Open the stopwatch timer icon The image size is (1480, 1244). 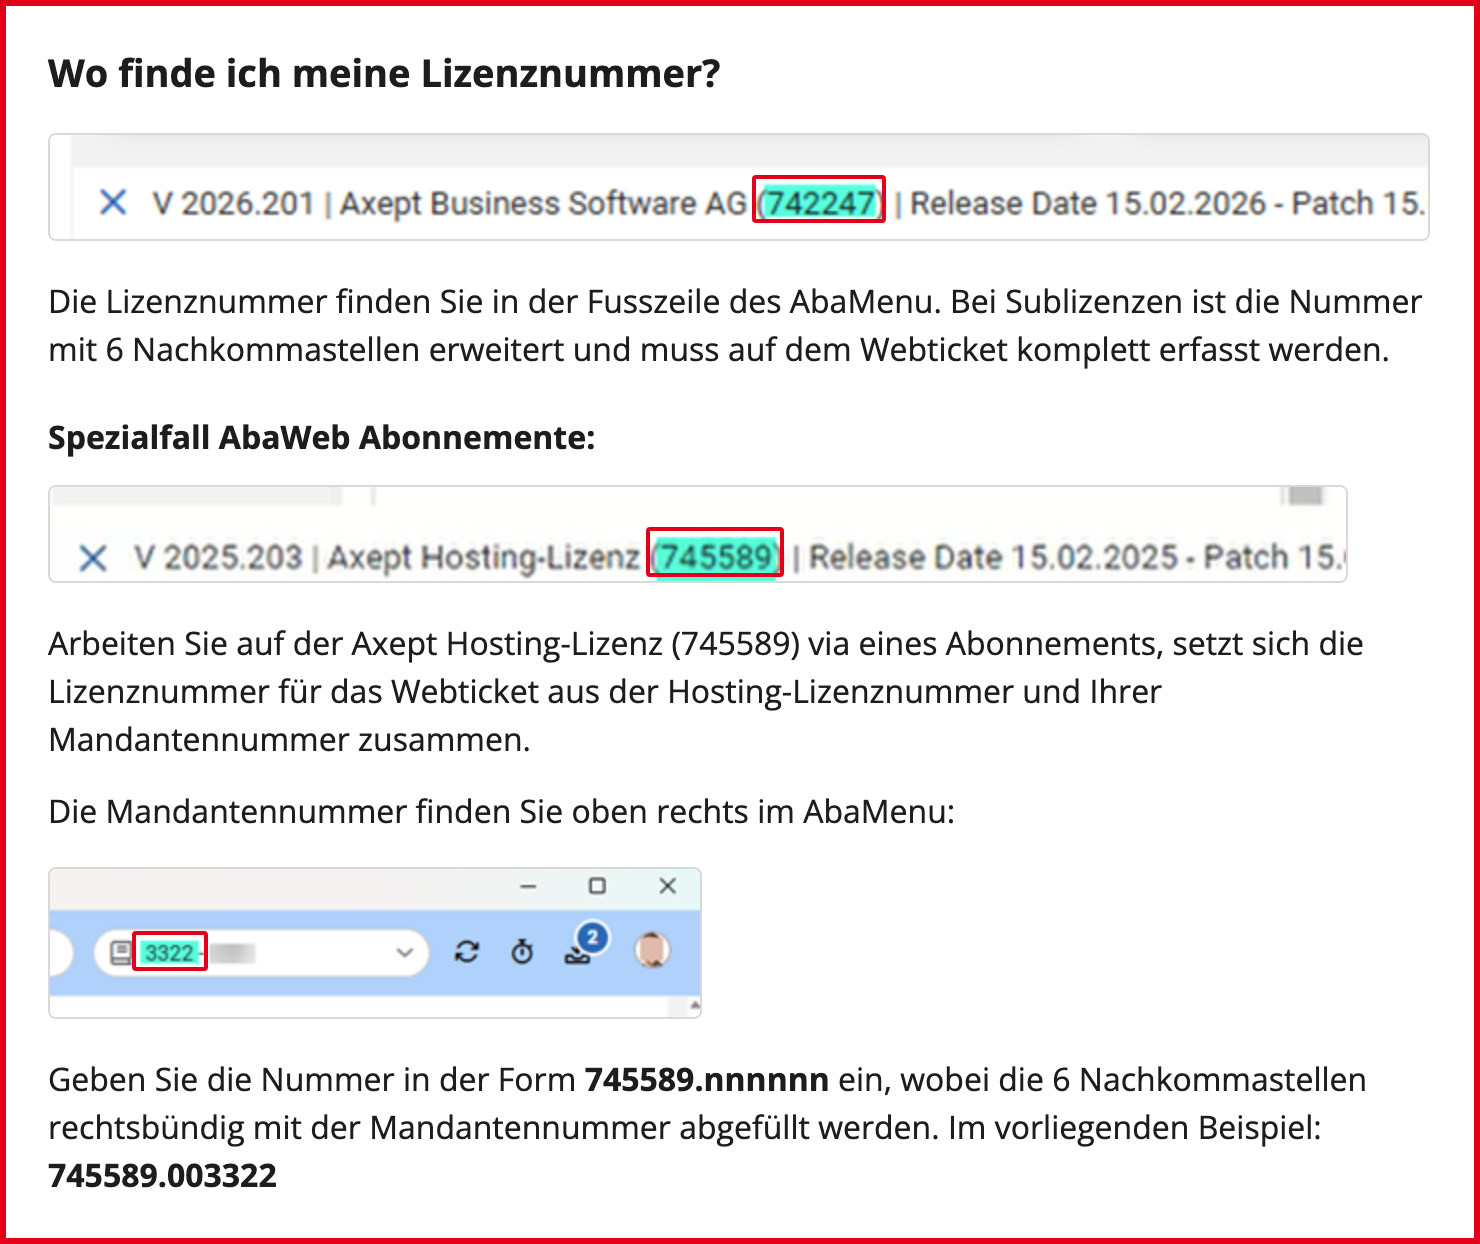tap(522, 952)
